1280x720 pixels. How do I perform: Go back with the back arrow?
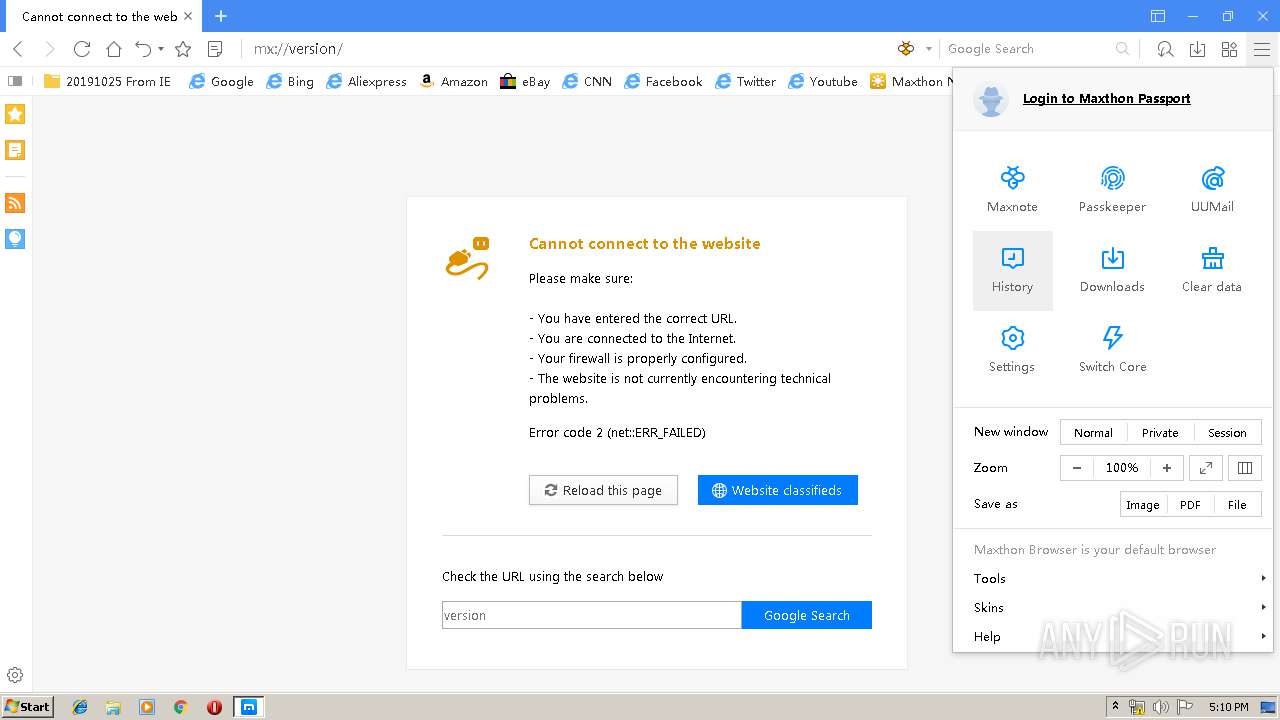pos(18,48)
